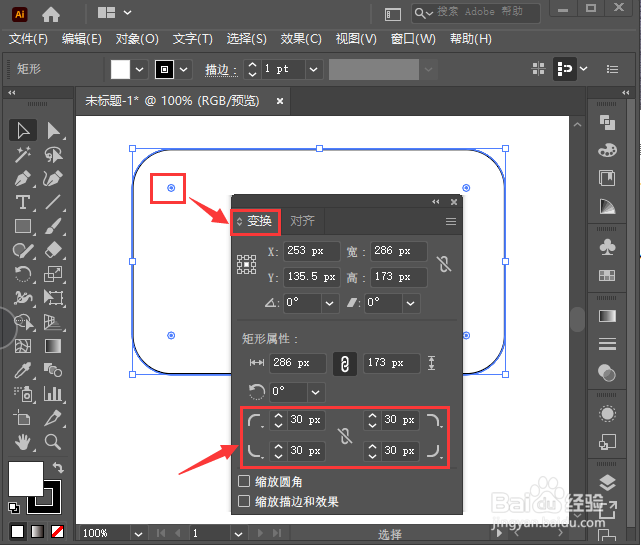Screen dimensions: 641x545
Task: Open the Symbols panel club icon
Action: pyautogui.click(x=607, y=247)
